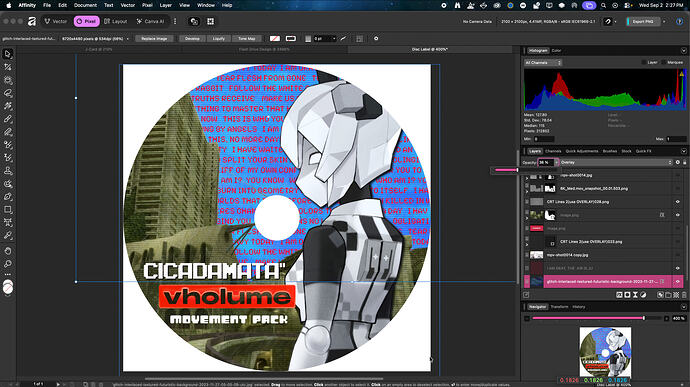Image resolution: width=690 pixels, height=387 pixels.
Task: Expand the Navigator panel options chevron
Action: [x=683, y=307]
